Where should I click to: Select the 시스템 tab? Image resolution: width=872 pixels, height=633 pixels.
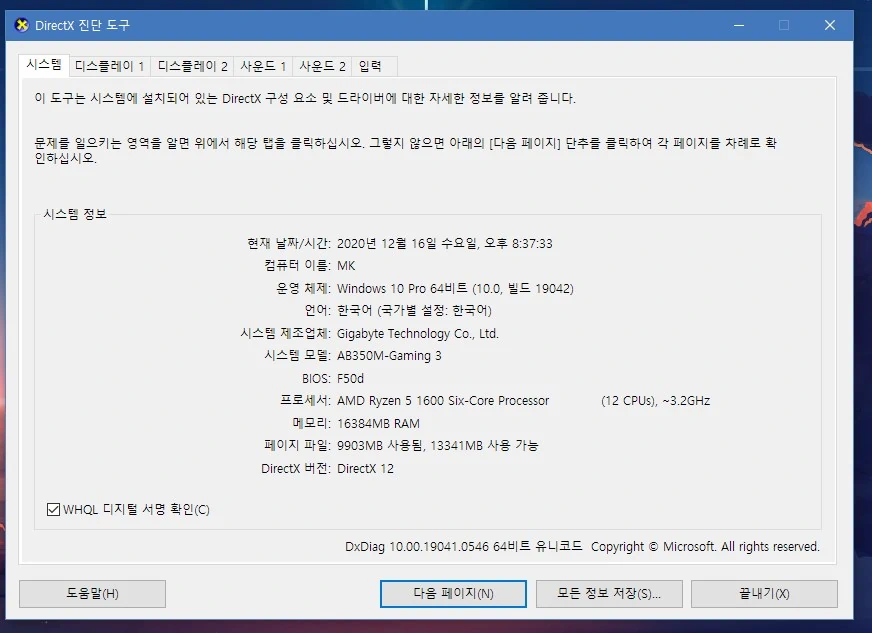pyautogui.click(x=46, y=66)
